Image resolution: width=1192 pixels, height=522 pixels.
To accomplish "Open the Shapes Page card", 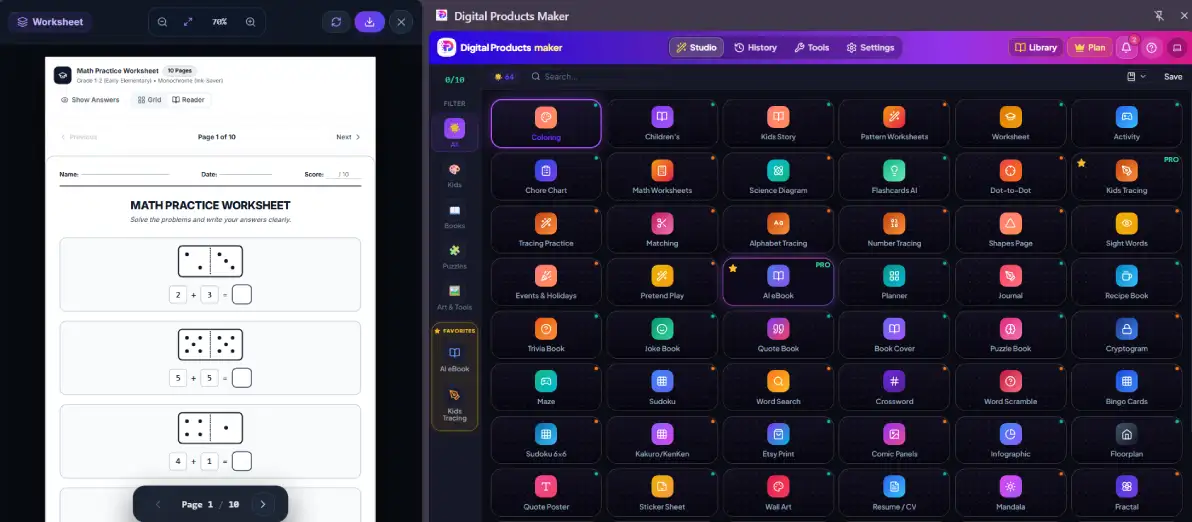I will (x=1010, y=229).
